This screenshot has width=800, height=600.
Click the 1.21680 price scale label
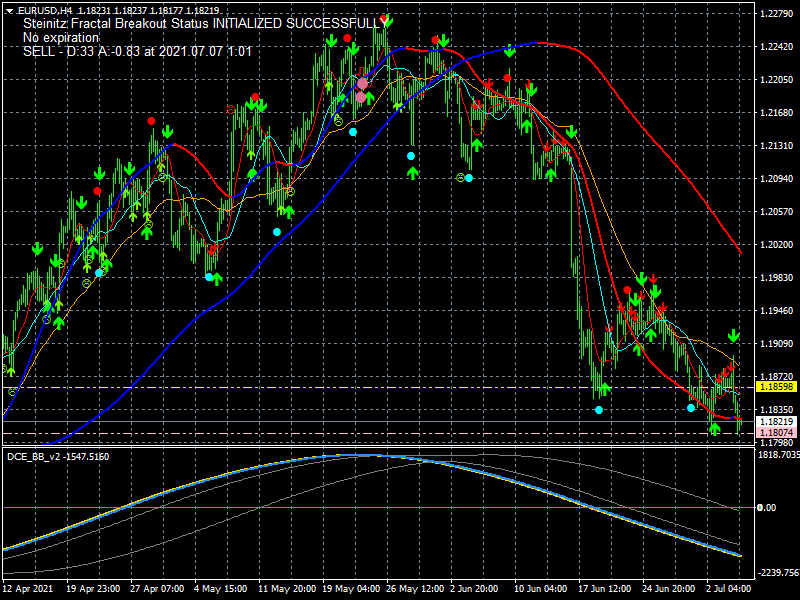click(x=777, y=113)
